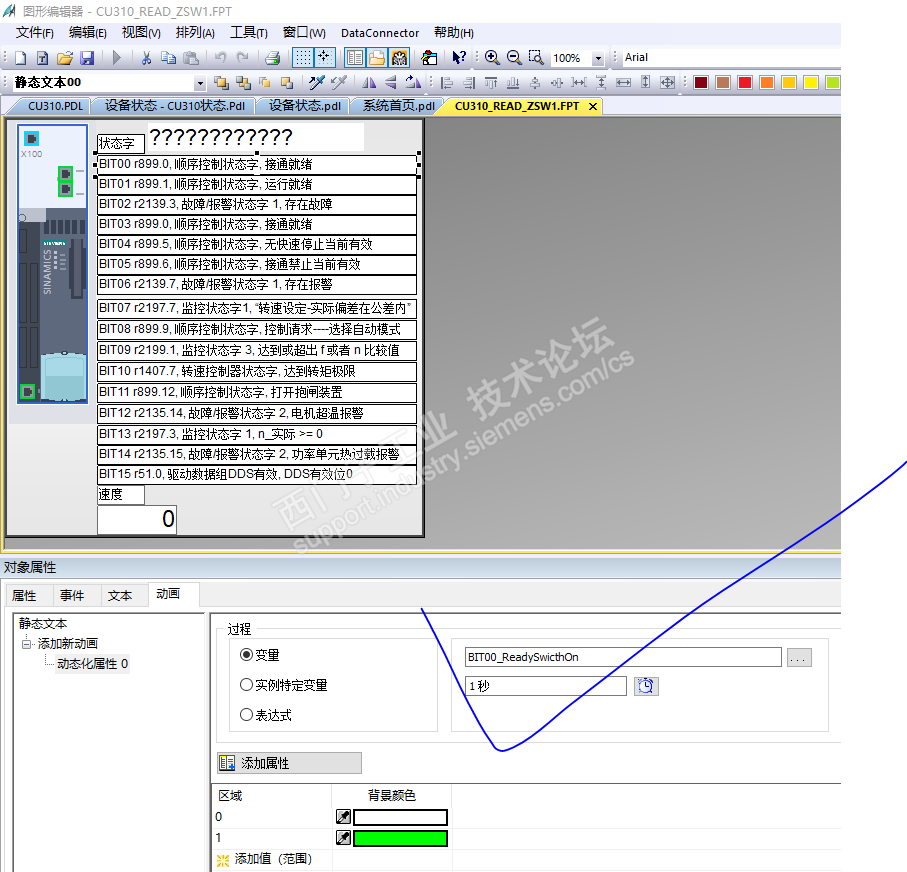Click the tag field BIT00_ReadySwicthOn
The height and width of the screenshot is (872, 907).
[623, 657]
